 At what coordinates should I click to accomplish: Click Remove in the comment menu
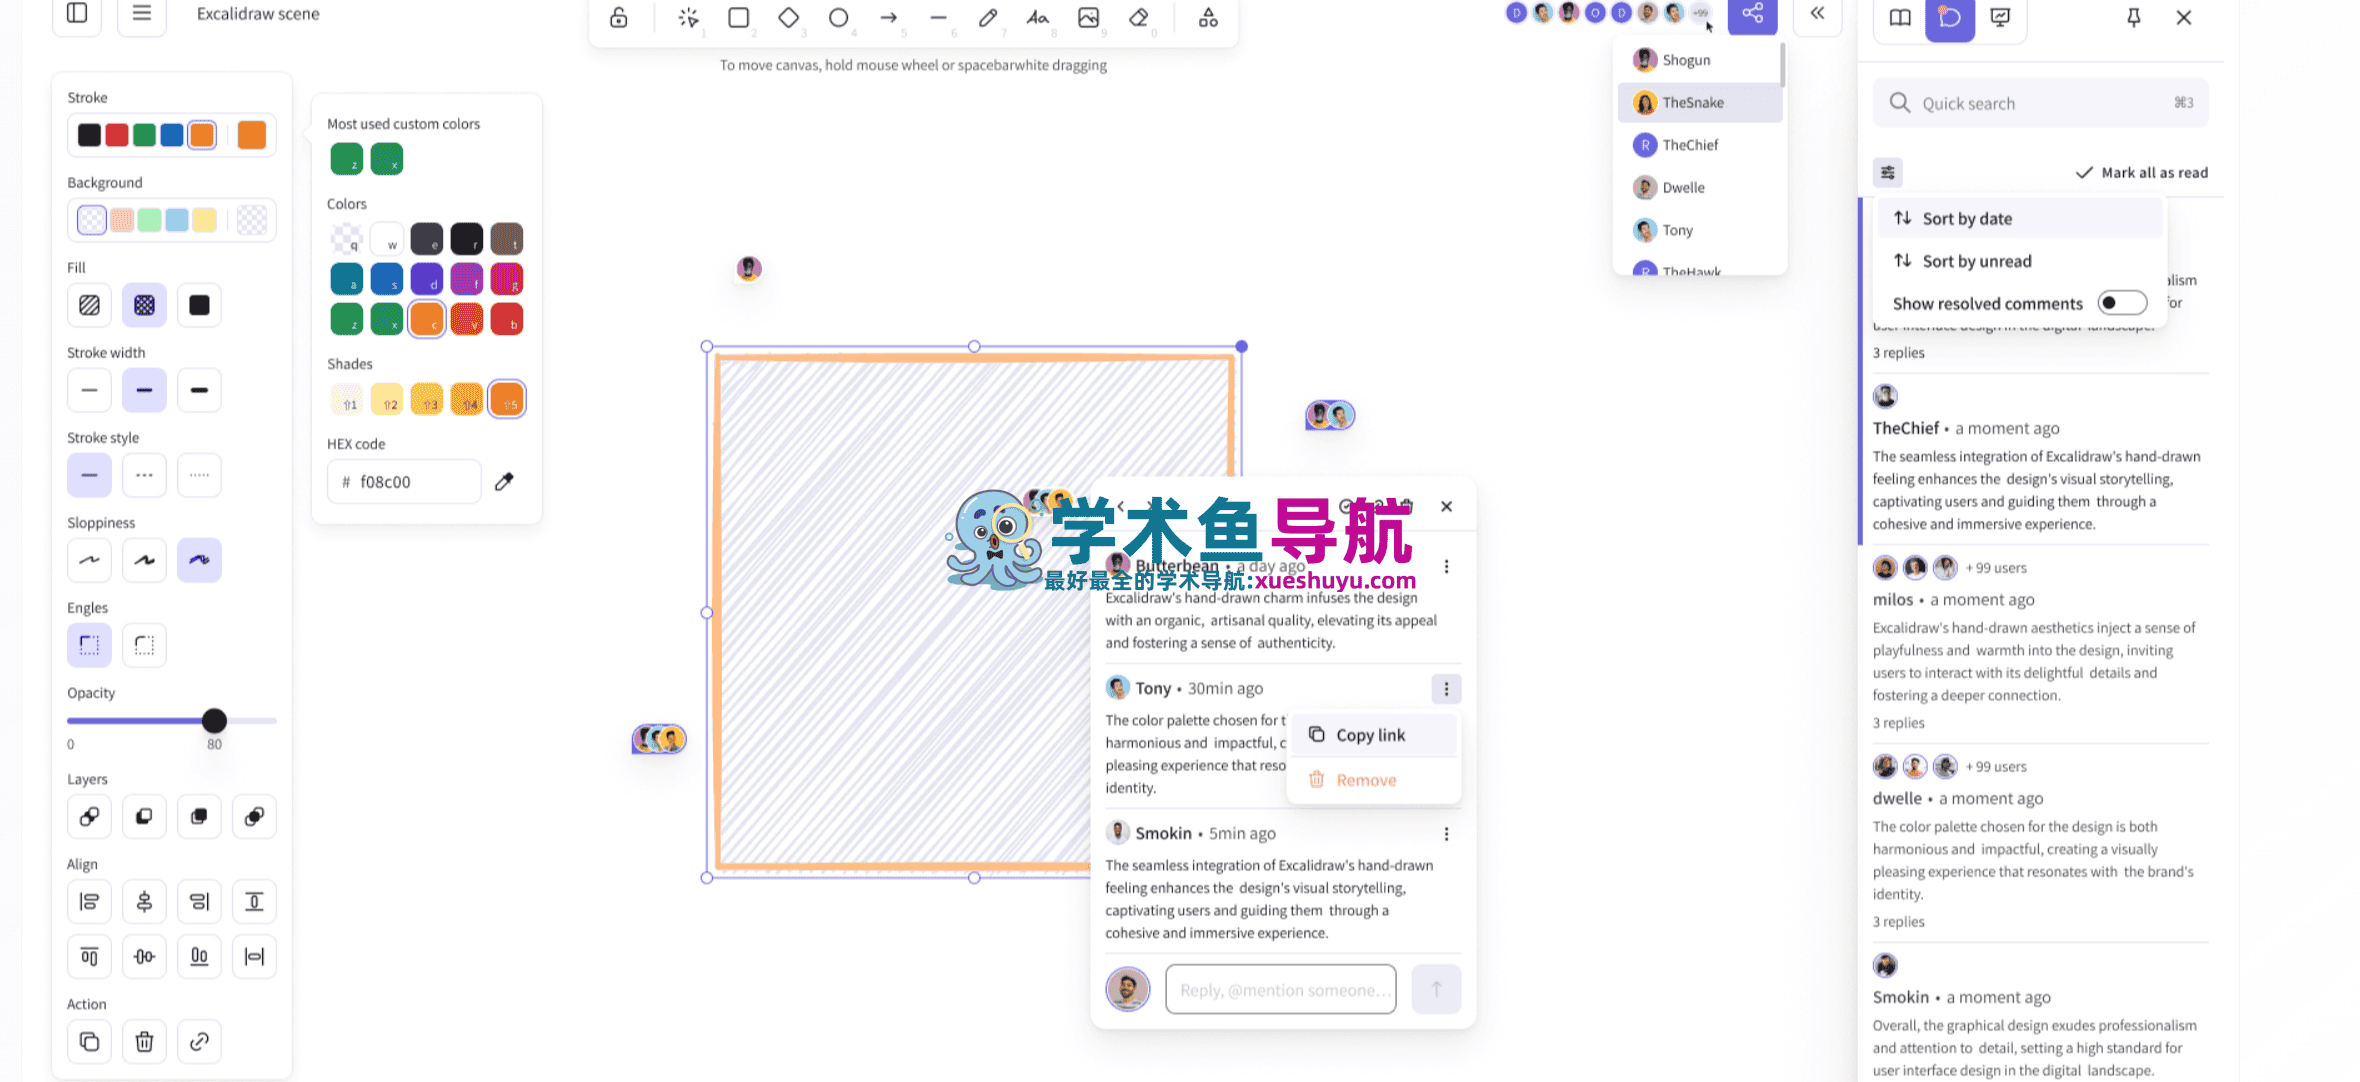click(1373, 780)
